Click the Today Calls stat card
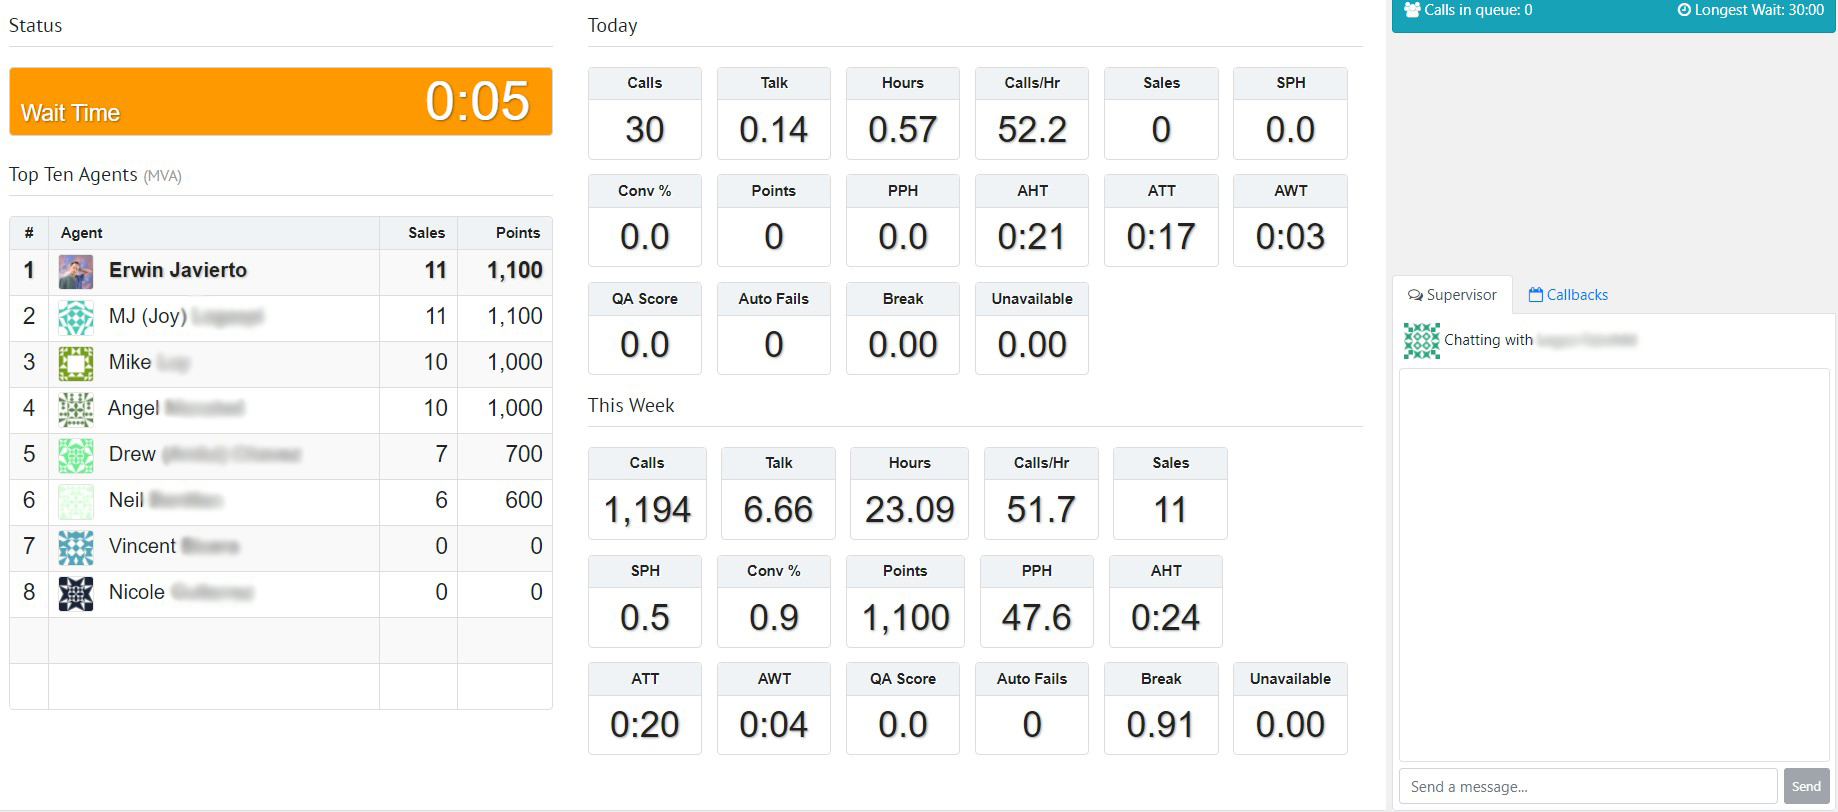The image size is (1838, 812). [x=645, y=113]
